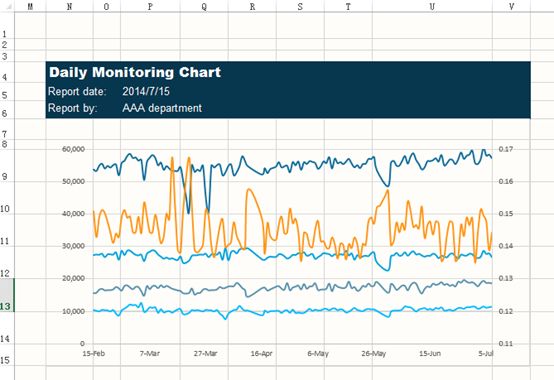The width and height of the screenshot is (554, 380).
Task: Click the 15-Feb date axis label
Action: pos(94,353)
